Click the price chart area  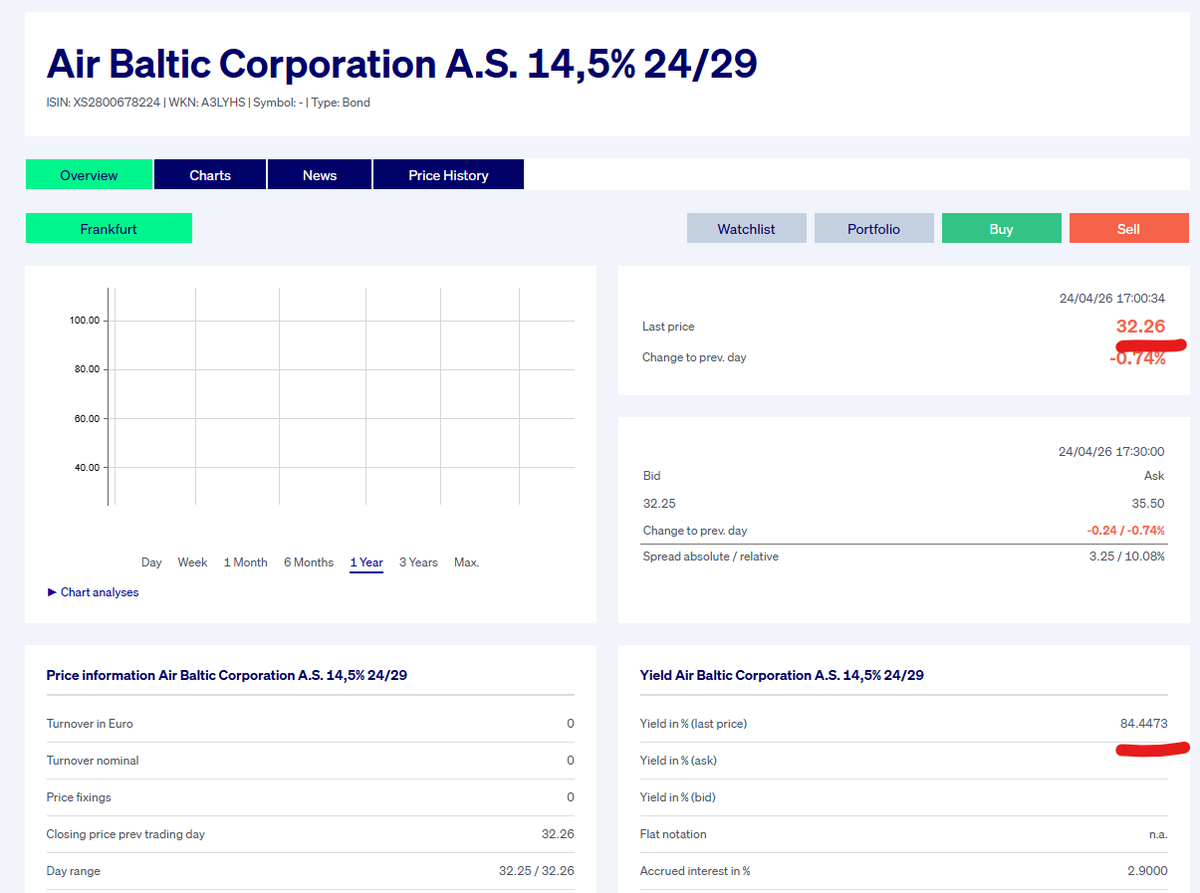340,396
